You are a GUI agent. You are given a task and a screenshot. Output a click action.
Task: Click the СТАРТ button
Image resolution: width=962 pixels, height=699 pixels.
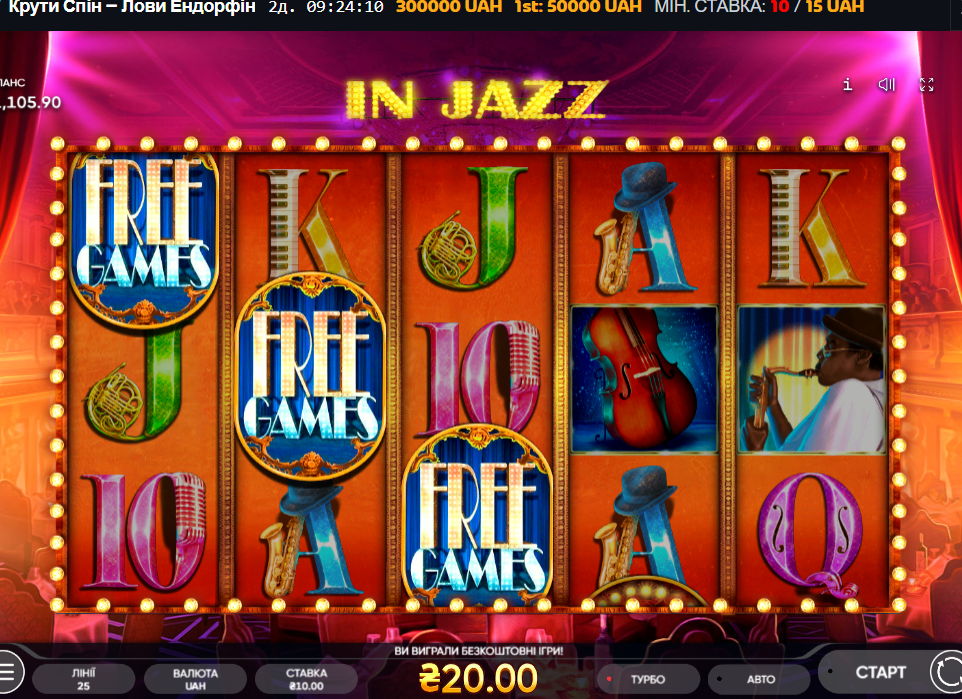click(880, 673)
